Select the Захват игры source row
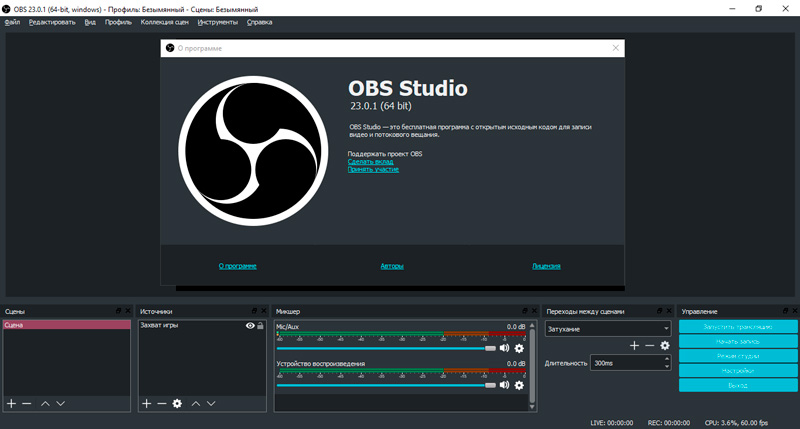The image size is (800, 429). (x=202, y=325)
